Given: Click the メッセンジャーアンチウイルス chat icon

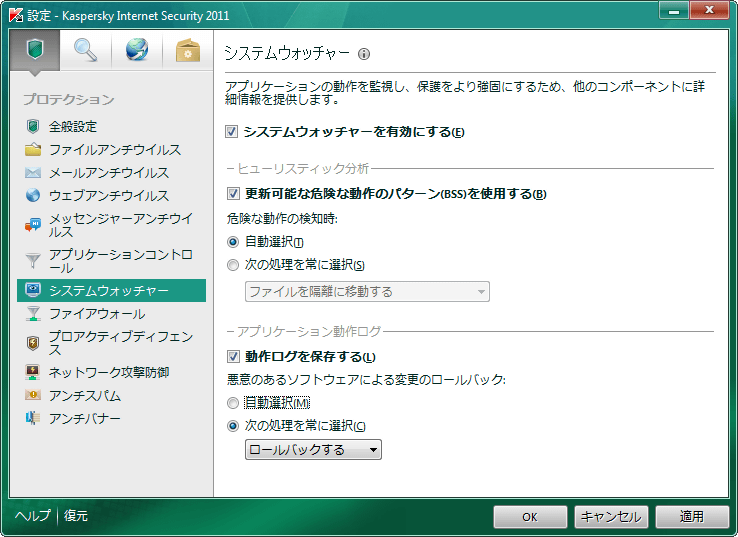Looking at the screenshot, I should pos(33,225).
